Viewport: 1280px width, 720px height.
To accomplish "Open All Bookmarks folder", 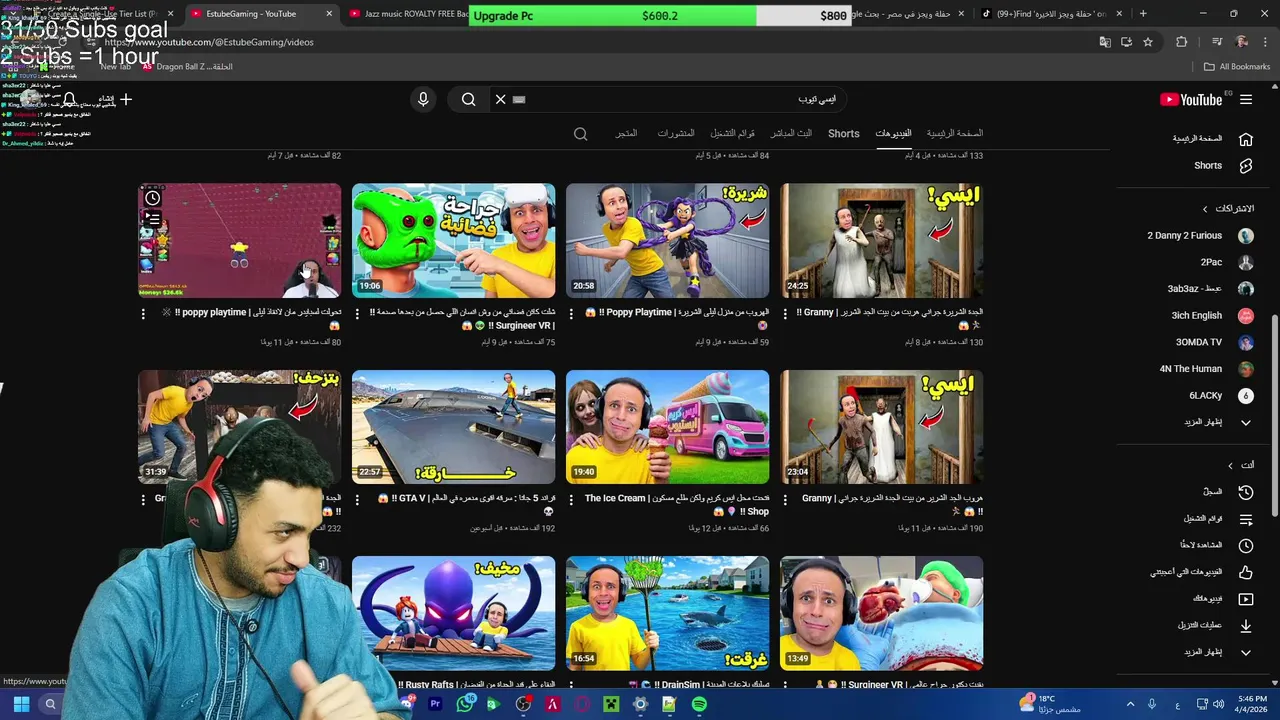I will coord(1237,67).
